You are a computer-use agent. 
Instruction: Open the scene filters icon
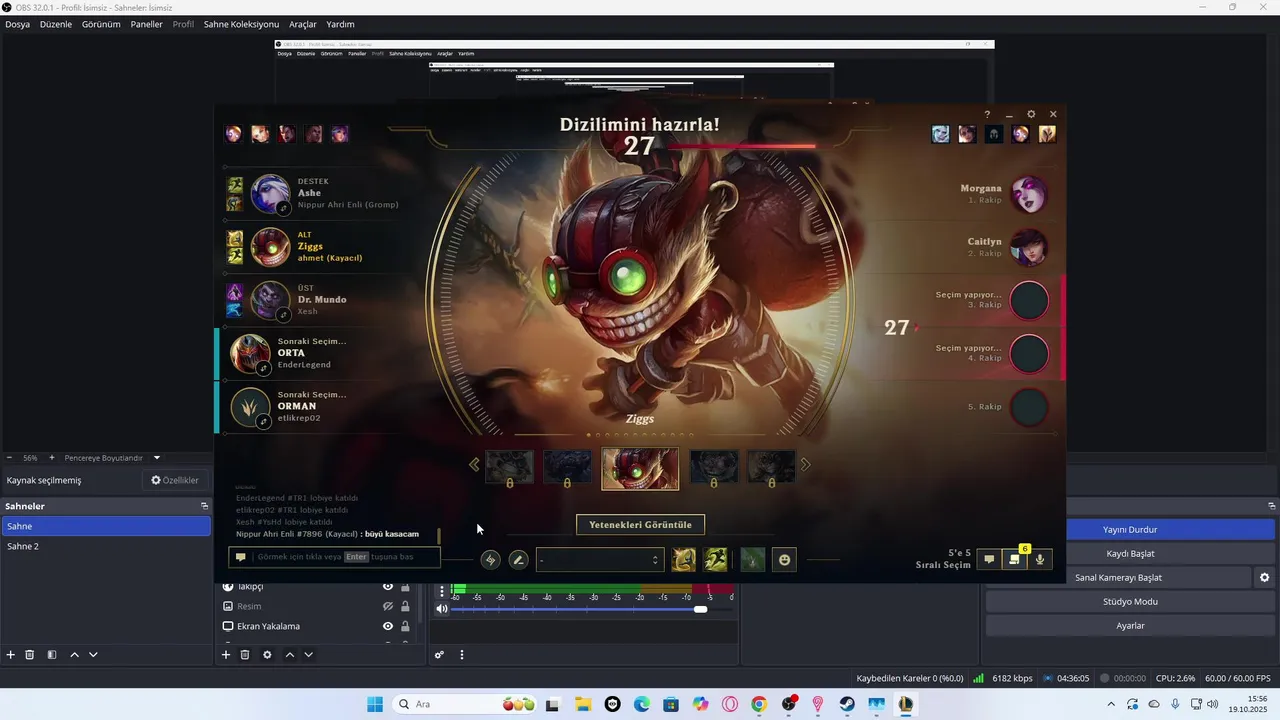point(51,655)
